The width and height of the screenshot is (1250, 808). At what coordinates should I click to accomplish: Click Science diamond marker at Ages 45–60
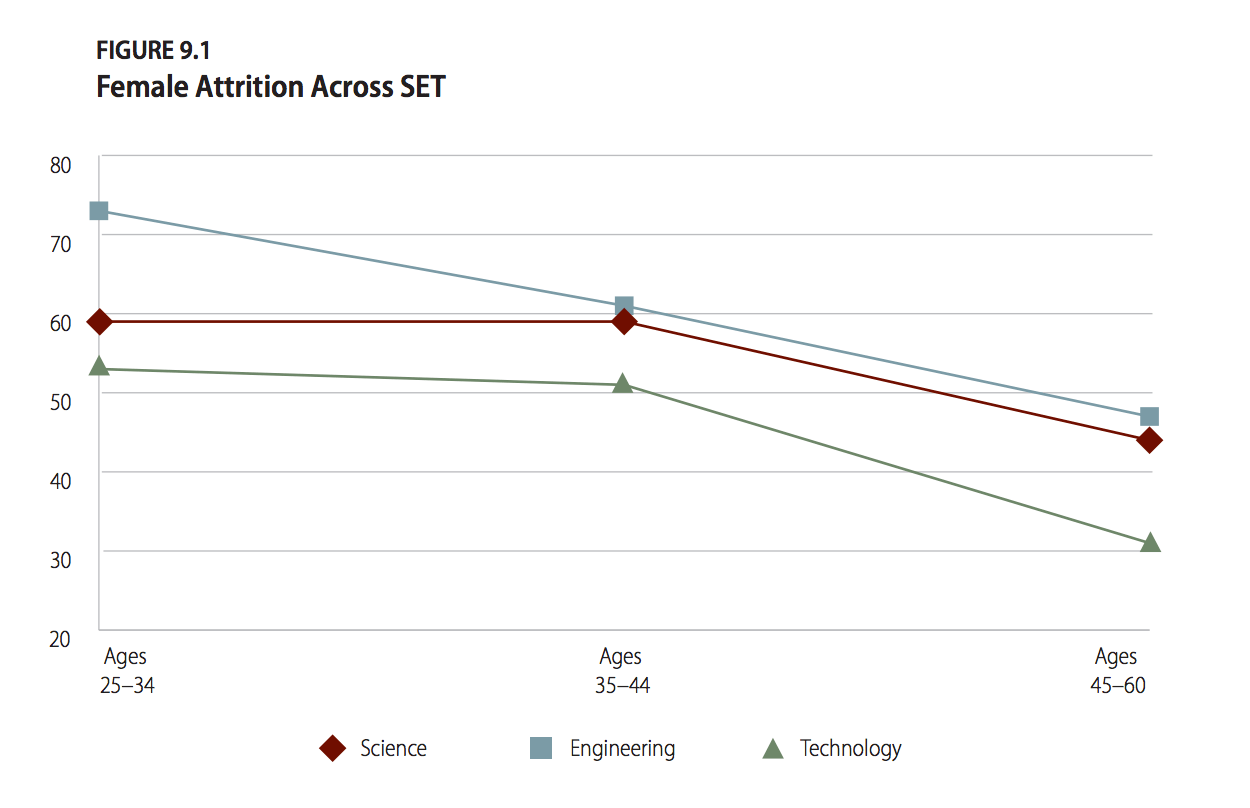point(1150,440)
